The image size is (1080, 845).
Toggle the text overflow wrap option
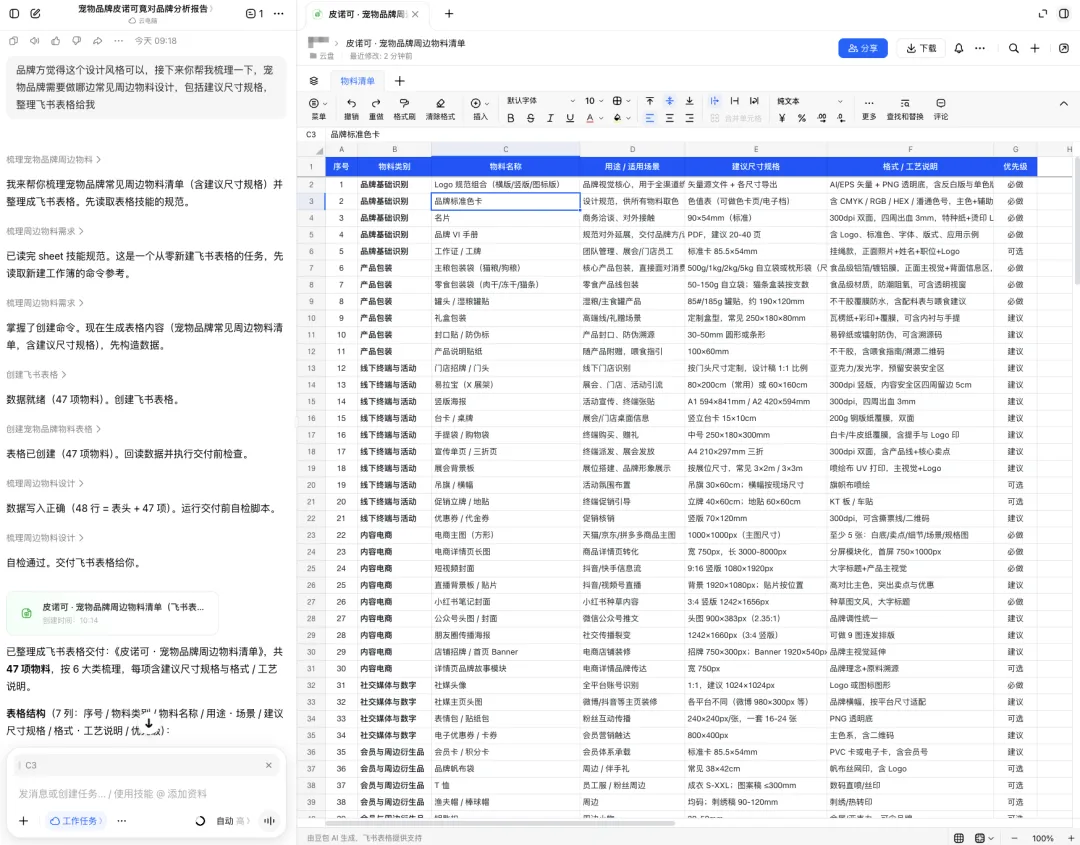click(714, 101)
